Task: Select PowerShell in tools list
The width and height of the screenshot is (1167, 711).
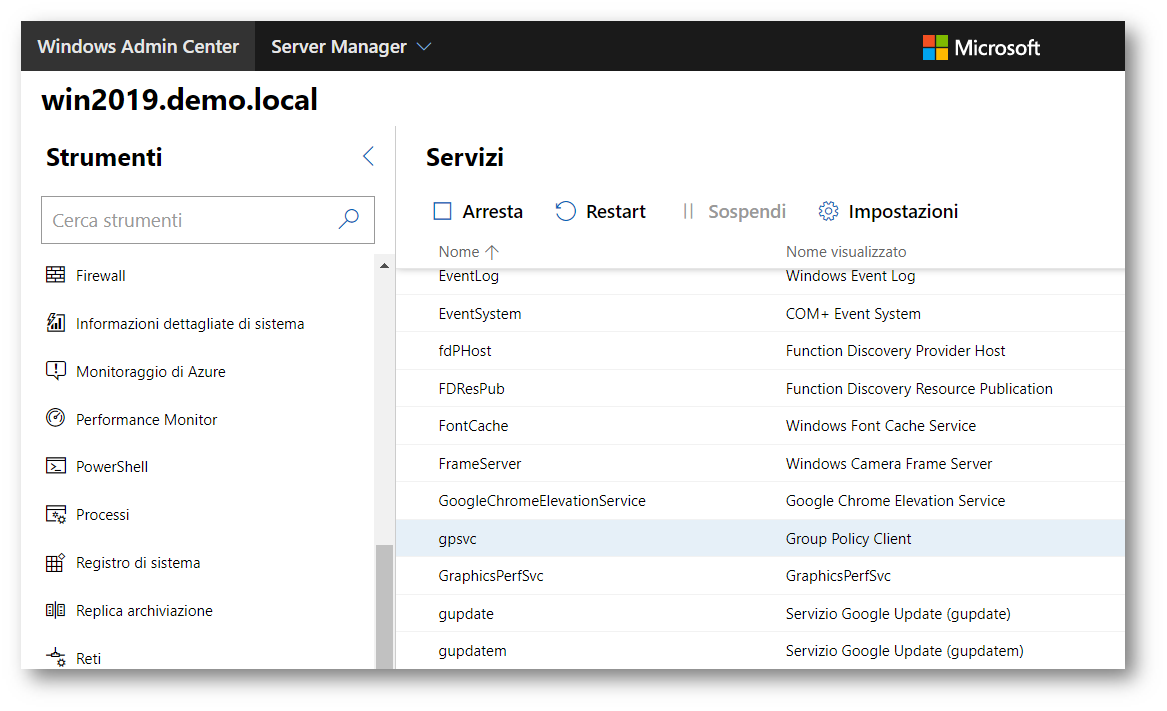Action: [x=112, y=467]
